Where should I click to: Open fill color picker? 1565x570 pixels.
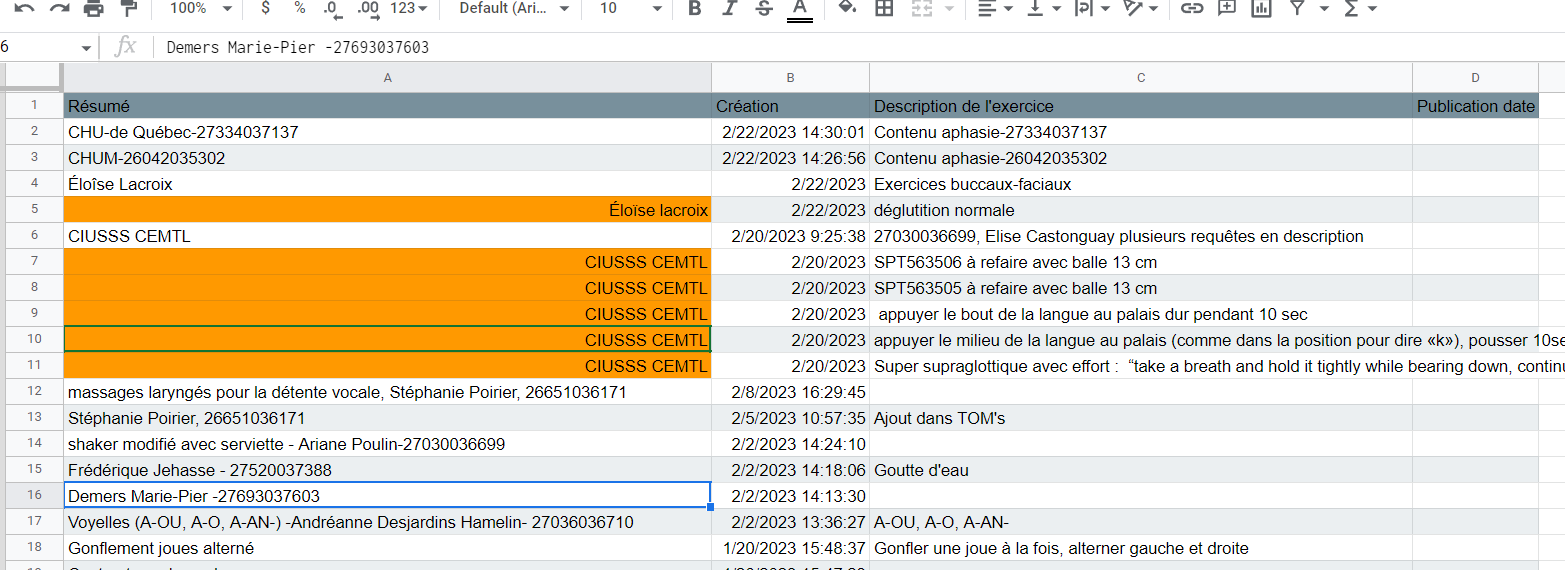click(847, 8)
